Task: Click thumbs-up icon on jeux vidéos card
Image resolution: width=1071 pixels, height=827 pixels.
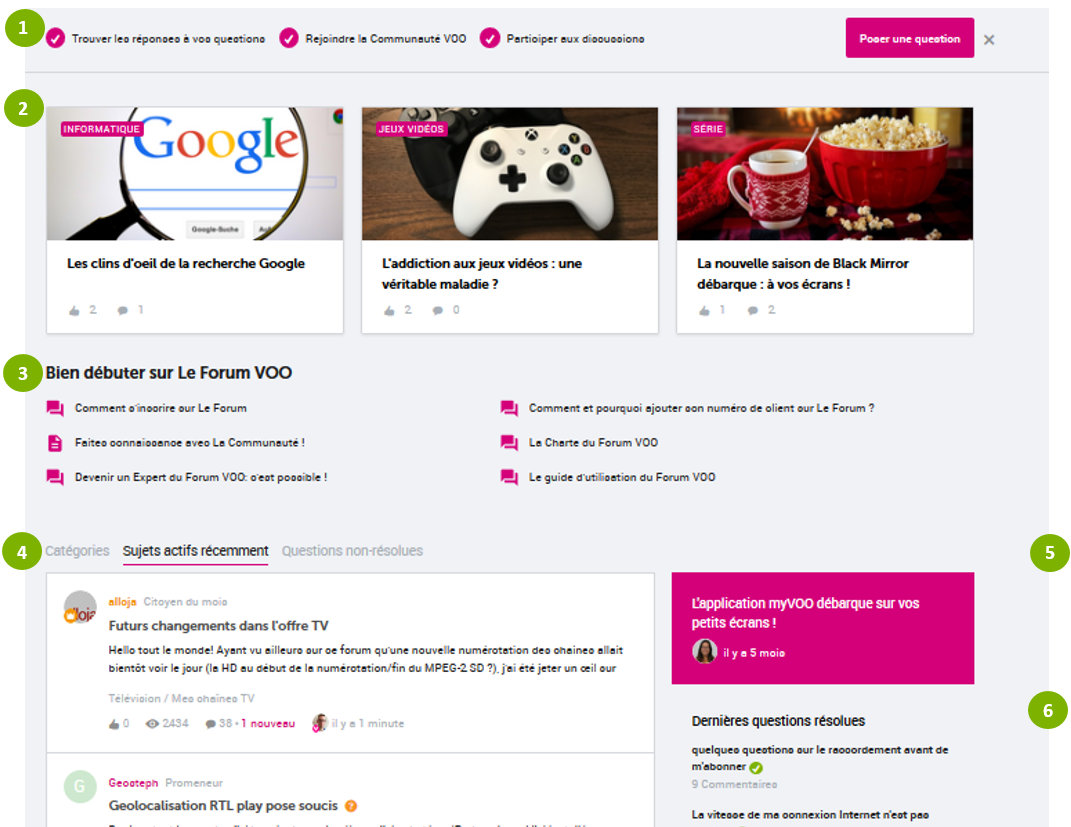Action: pyautogui.click(x=389, y=311)
